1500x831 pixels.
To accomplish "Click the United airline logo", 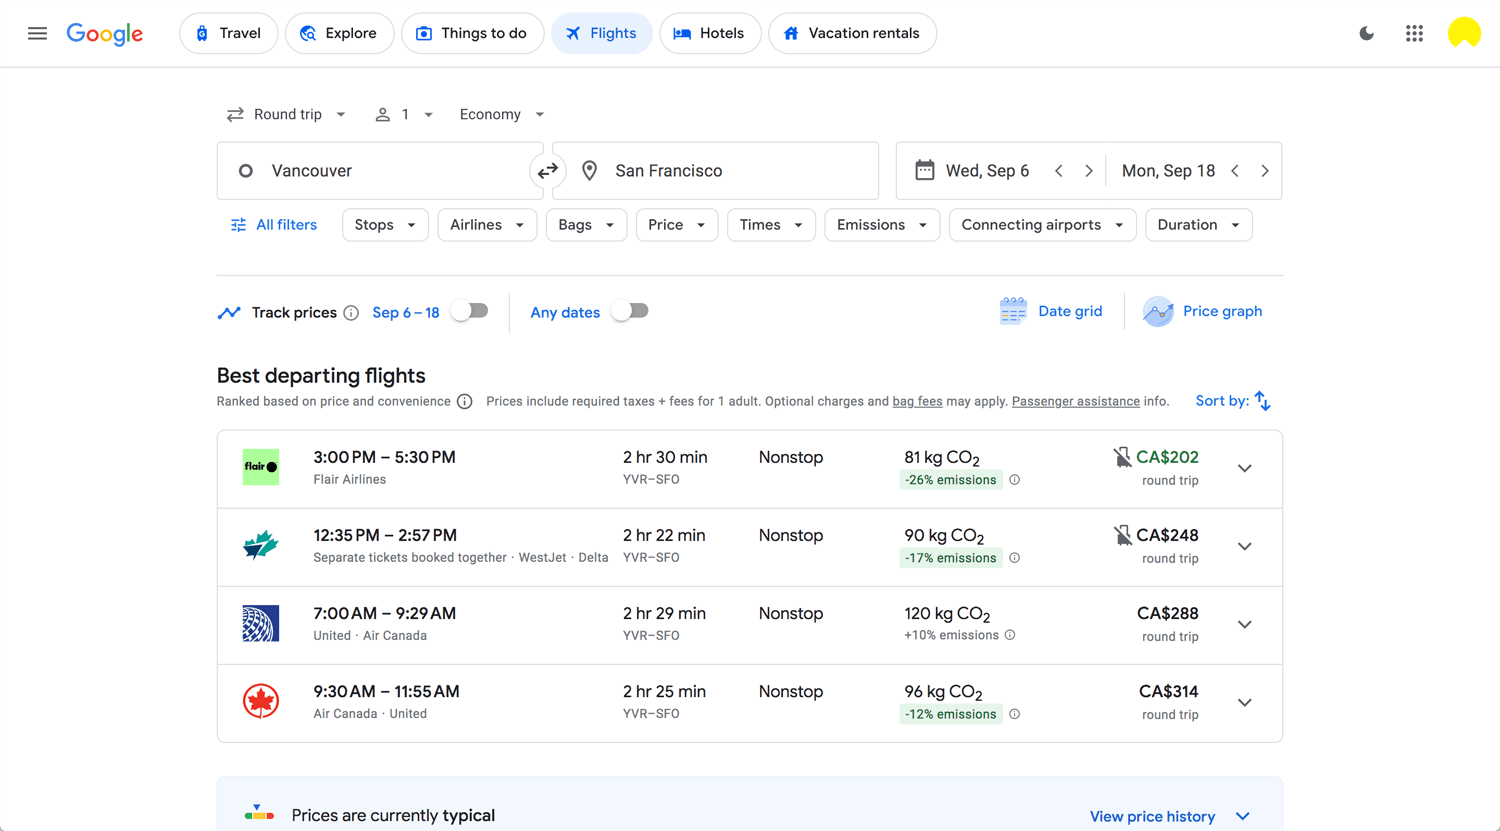I will [x=261, y=623].
